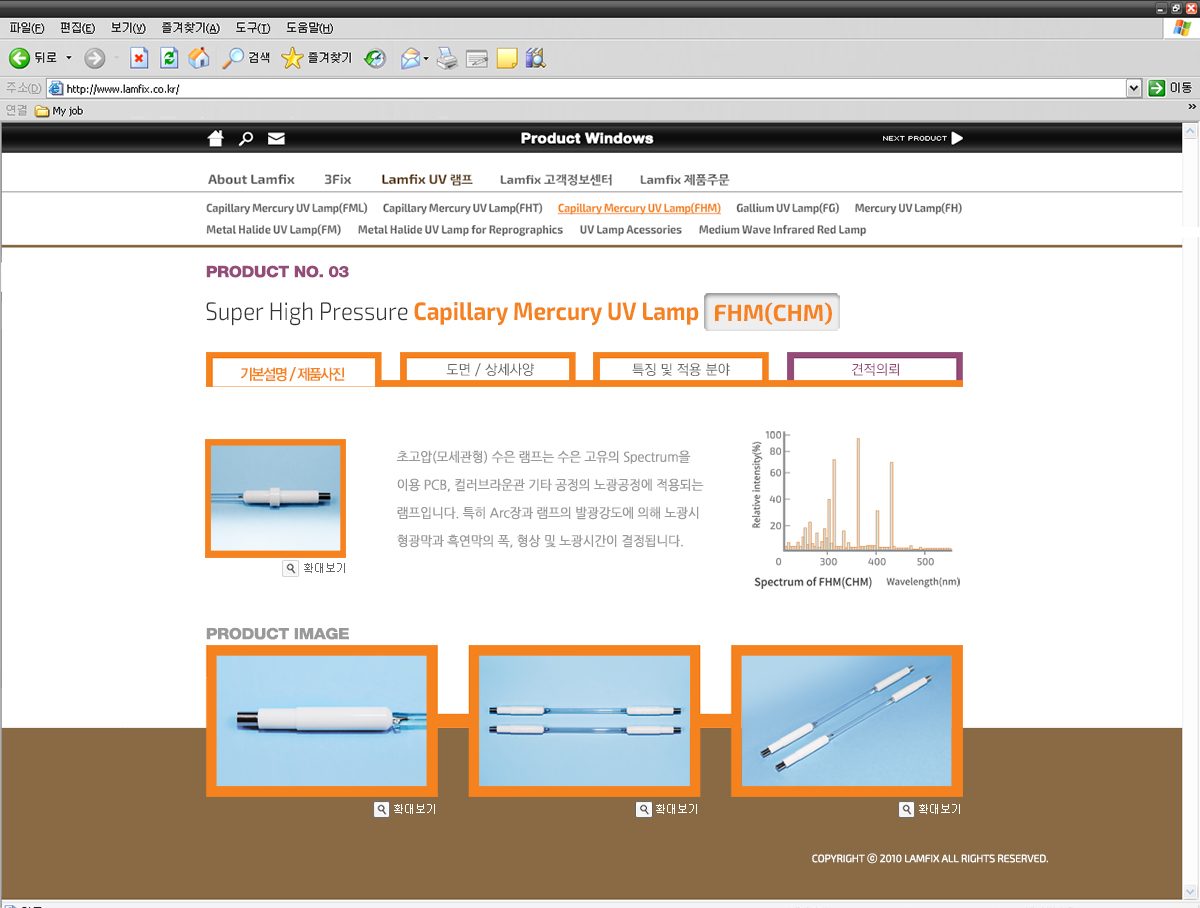Open the Back button history dropdown arrow

69,58
